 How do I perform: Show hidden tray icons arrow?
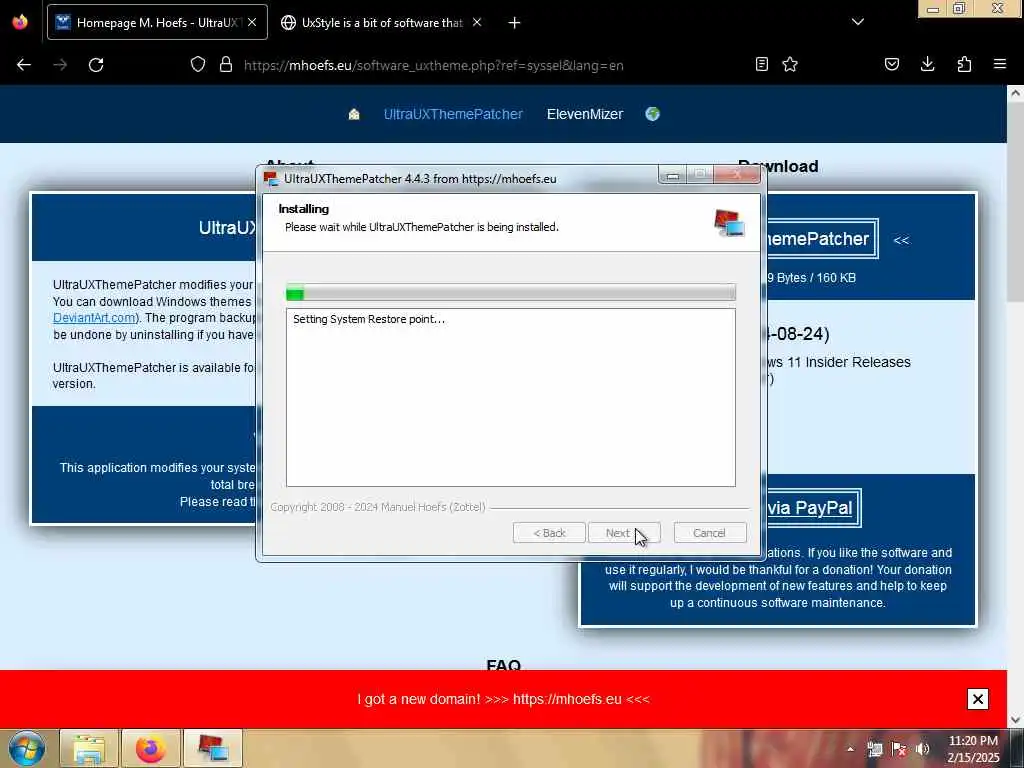click(x=850, y=749)
